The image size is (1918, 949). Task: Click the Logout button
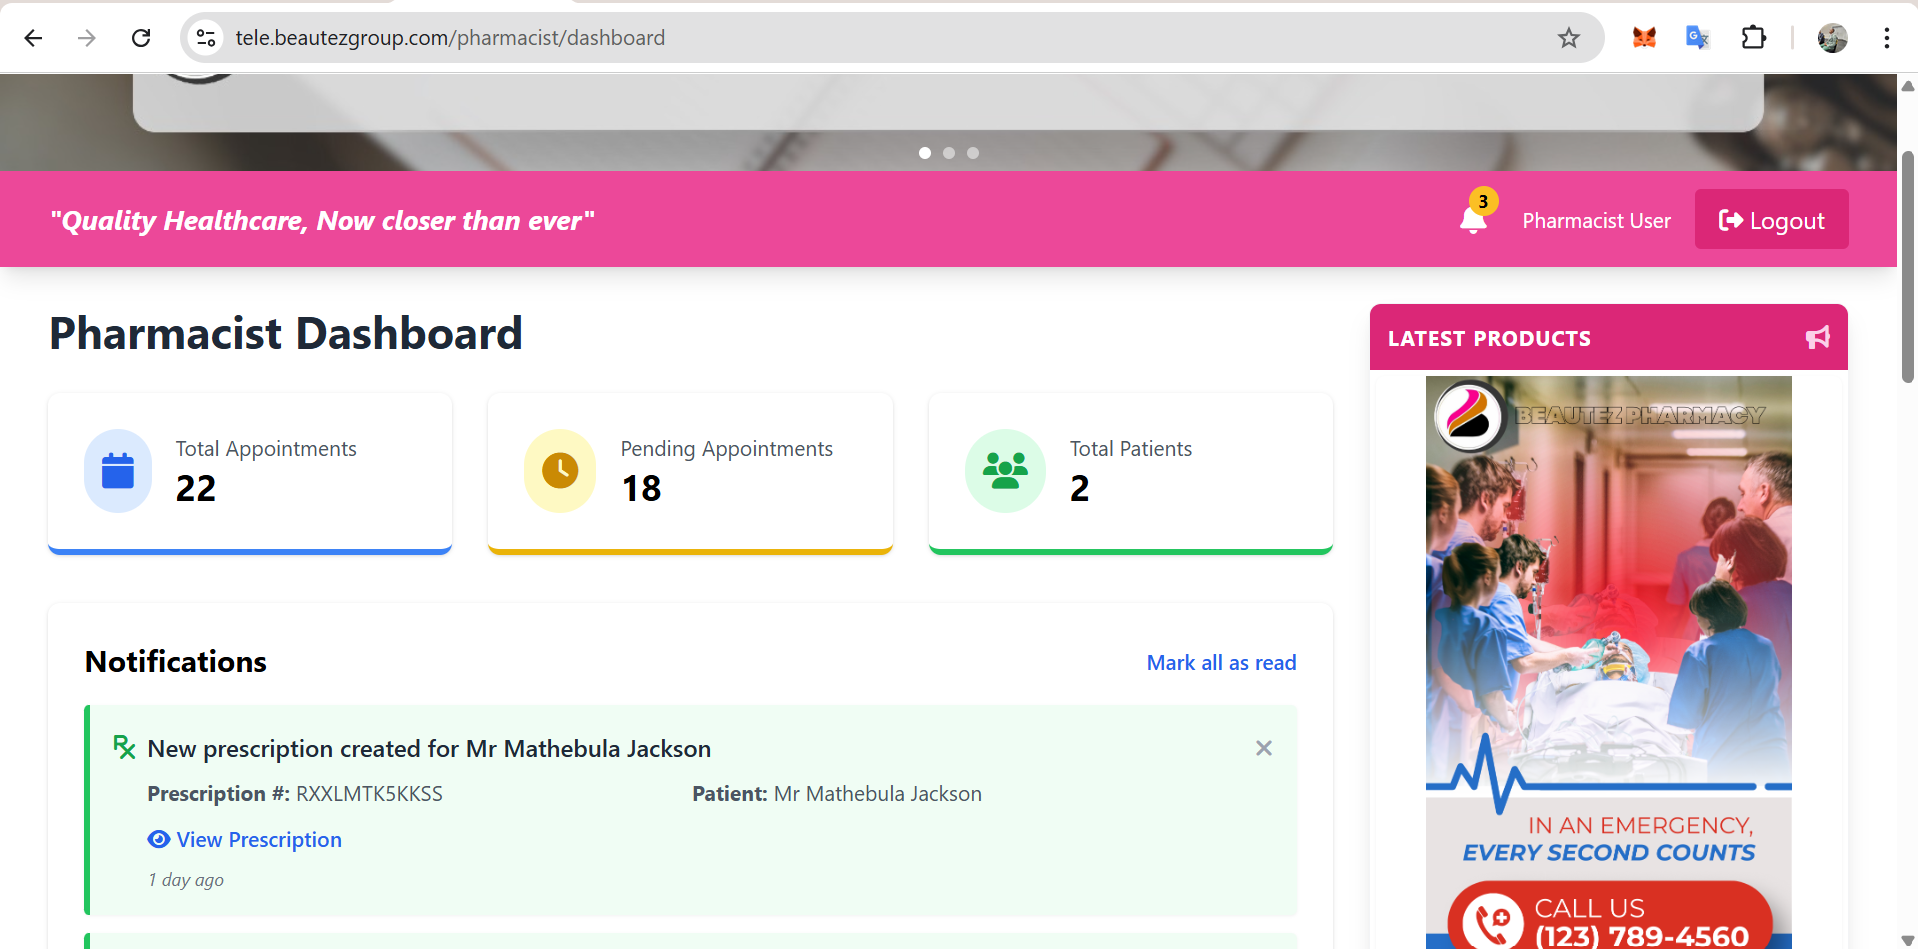pyautogui.click(x=1771, y=220)
